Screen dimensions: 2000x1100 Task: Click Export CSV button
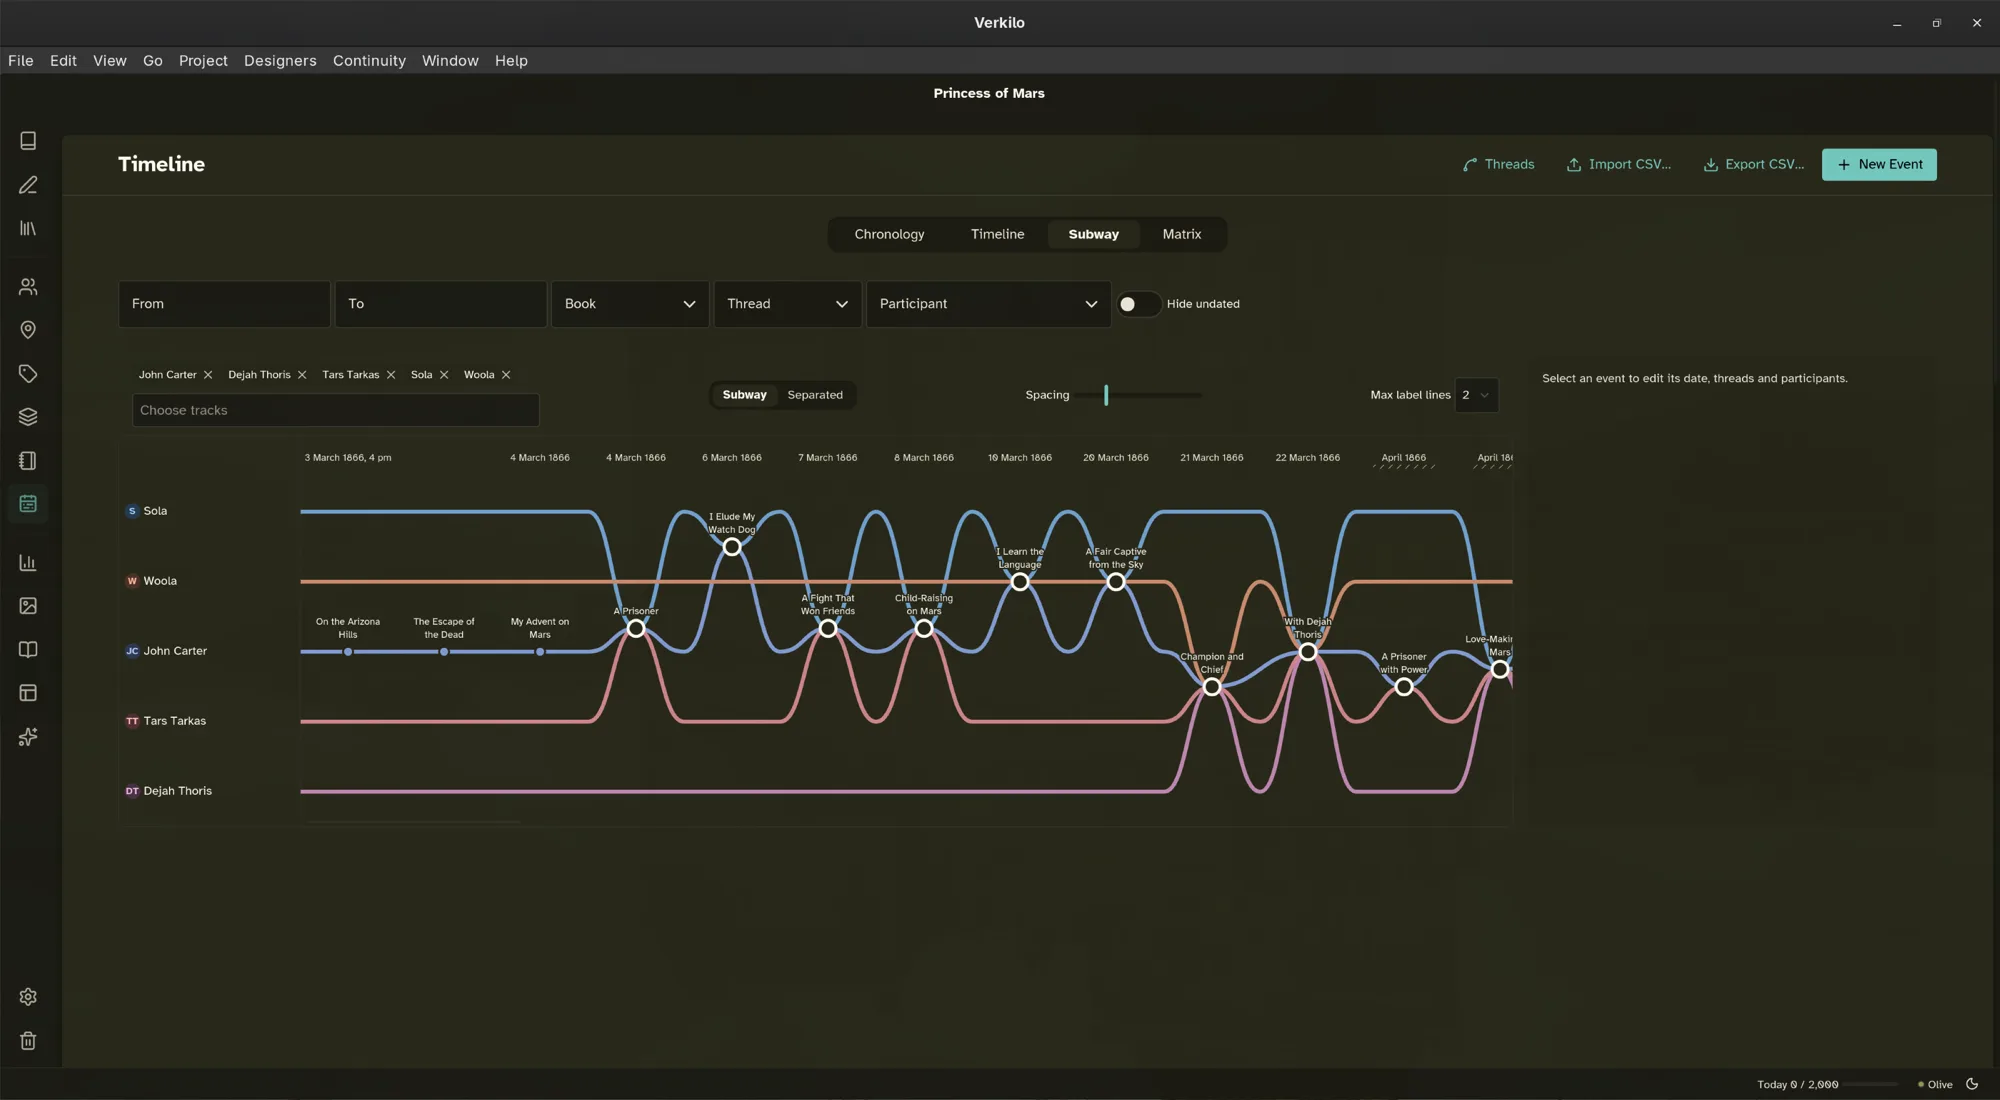1754,164
